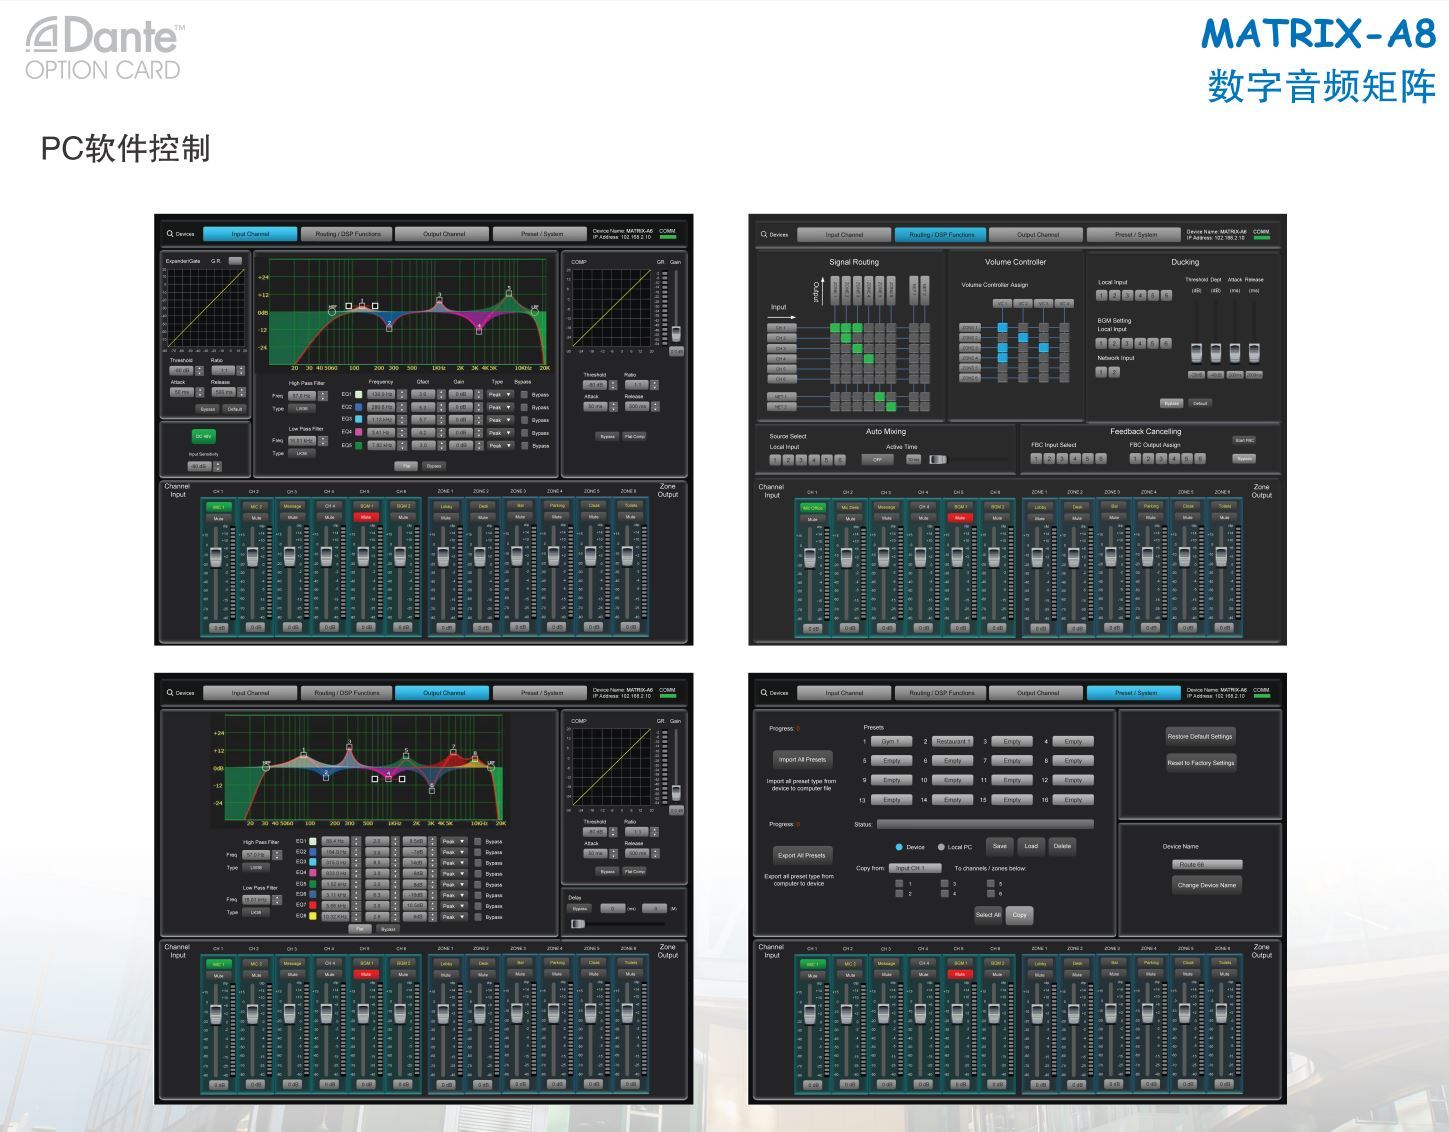Select the Local PC radio button
Image resolution: width=1449 pixels, height=1132 pixels.
pos(941,847)
